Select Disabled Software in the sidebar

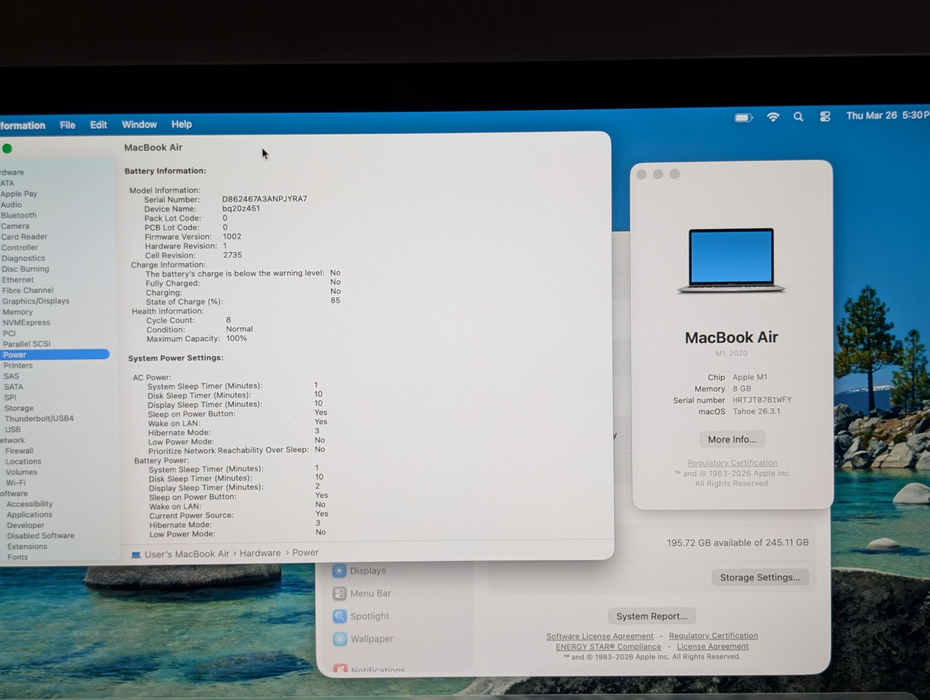(x=41, y=536)
